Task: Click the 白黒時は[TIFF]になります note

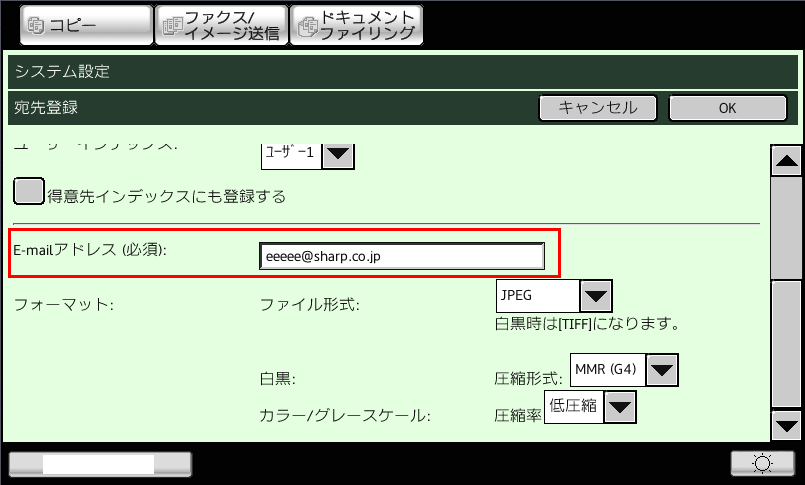Action: [587, 324]
